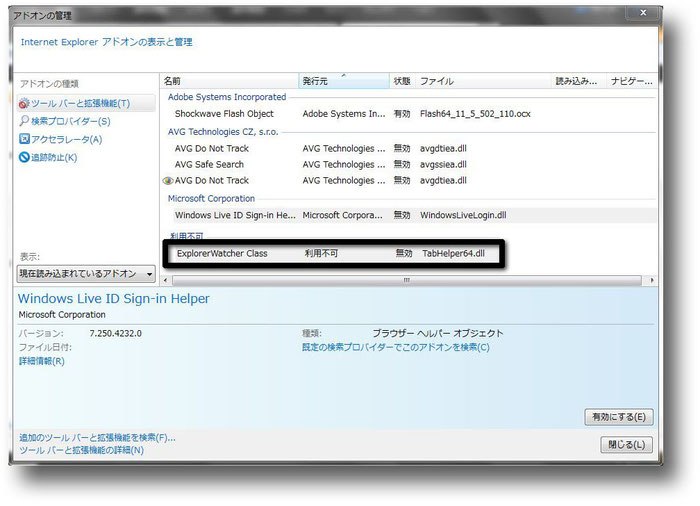Click the tracking protection blocked icon
Viewport: 700px width, 506px height.
(24, 157)
